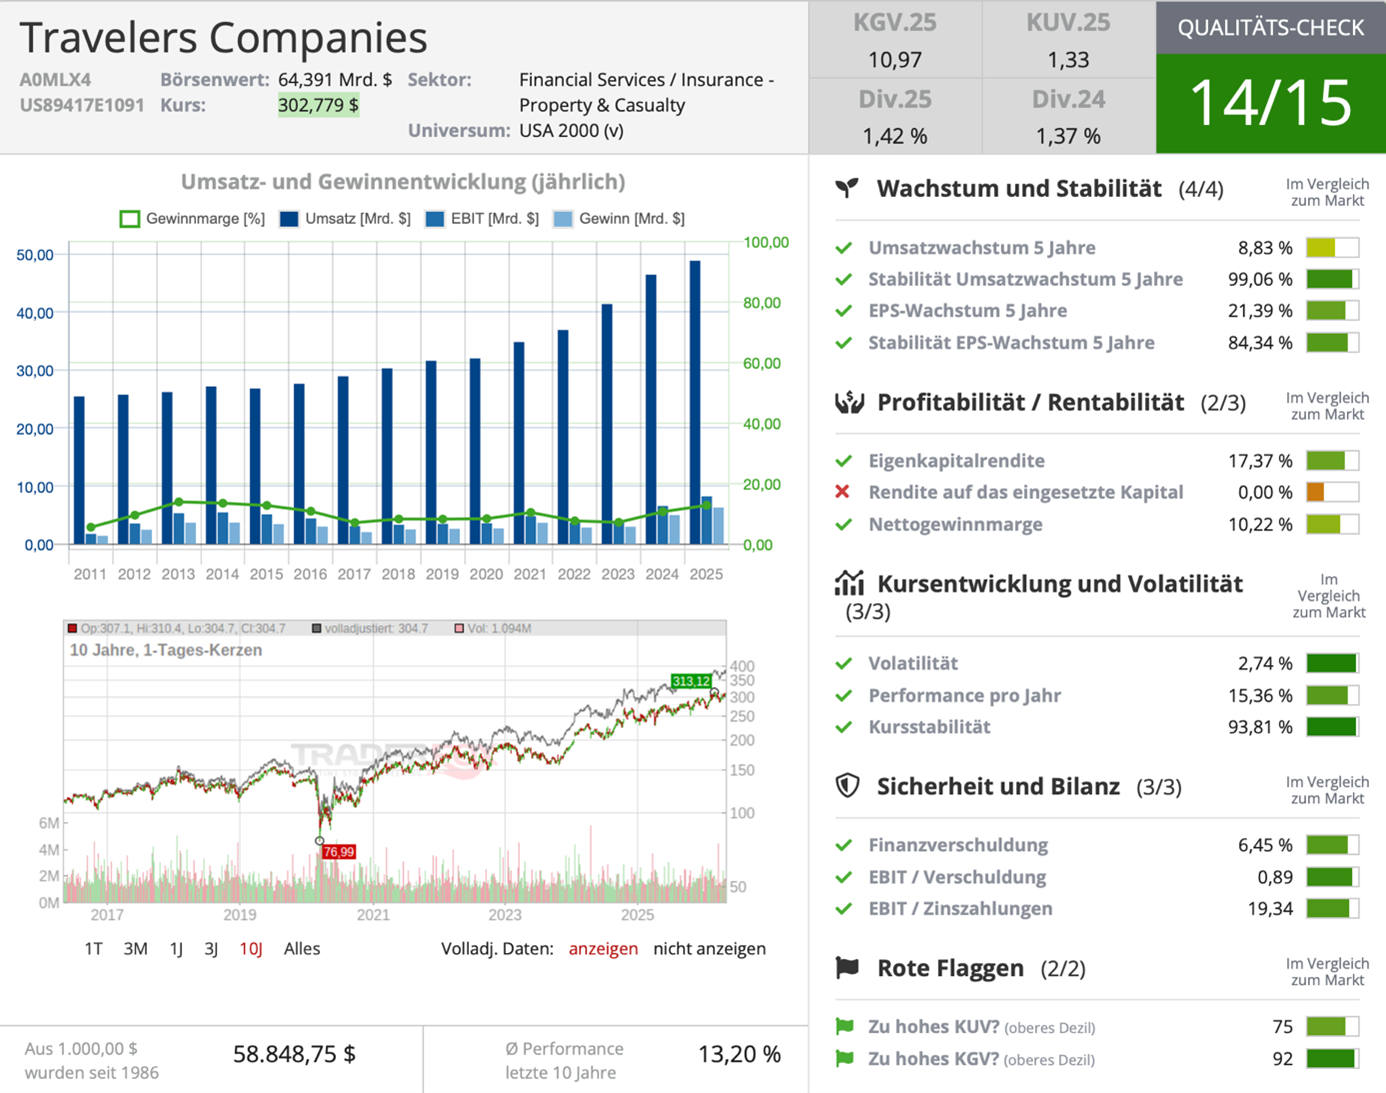Image resolution: width=1386 pixels, height=1093 pixels.
Task: Click the checkmark next to Stabilität Umsatzwachstum 5 Jahre
Action: tap(844, 279)
